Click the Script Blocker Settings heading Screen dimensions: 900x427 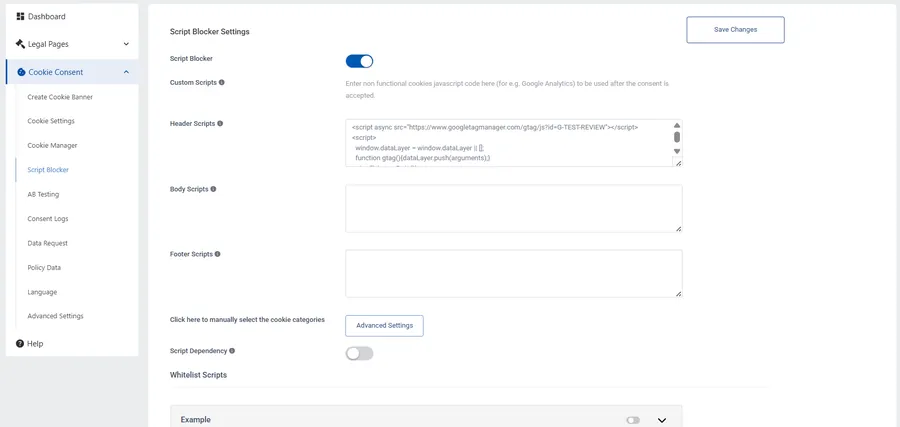[x=210, y=32]
